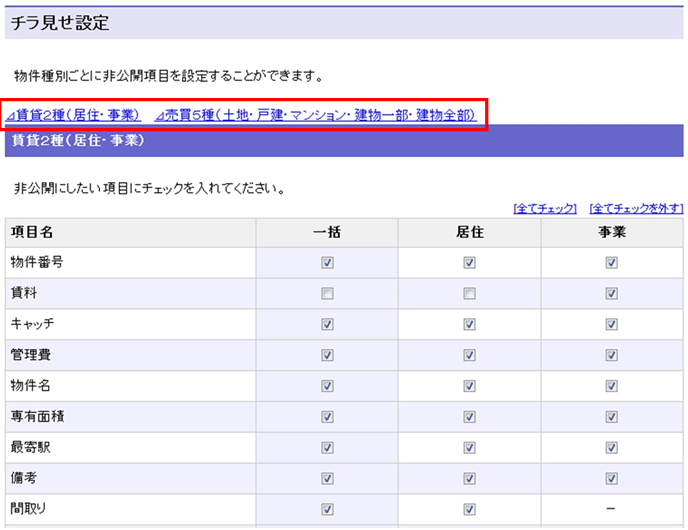Click the 物件番号 row label

pyautogui.click(x=37, y=262)
